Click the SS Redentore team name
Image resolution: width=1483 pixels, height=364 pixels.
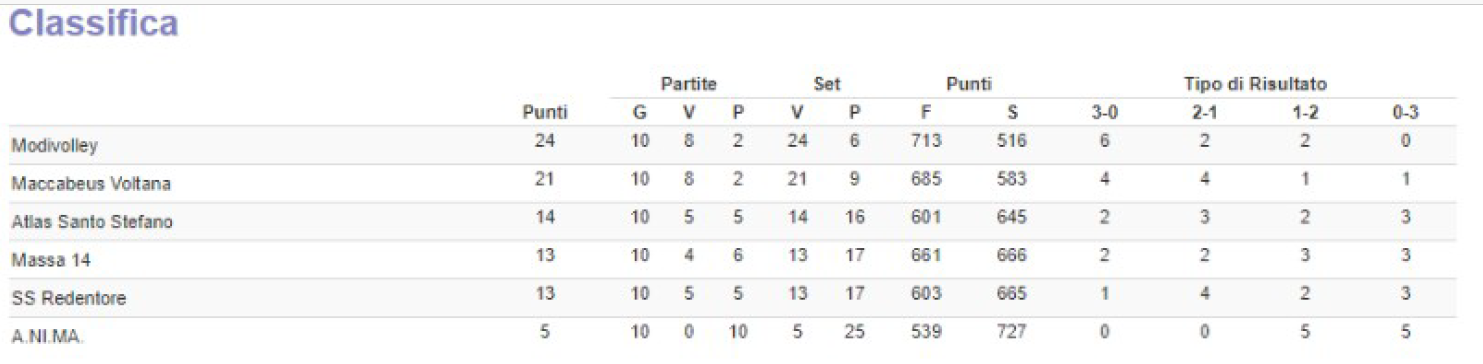click(69, 298)
